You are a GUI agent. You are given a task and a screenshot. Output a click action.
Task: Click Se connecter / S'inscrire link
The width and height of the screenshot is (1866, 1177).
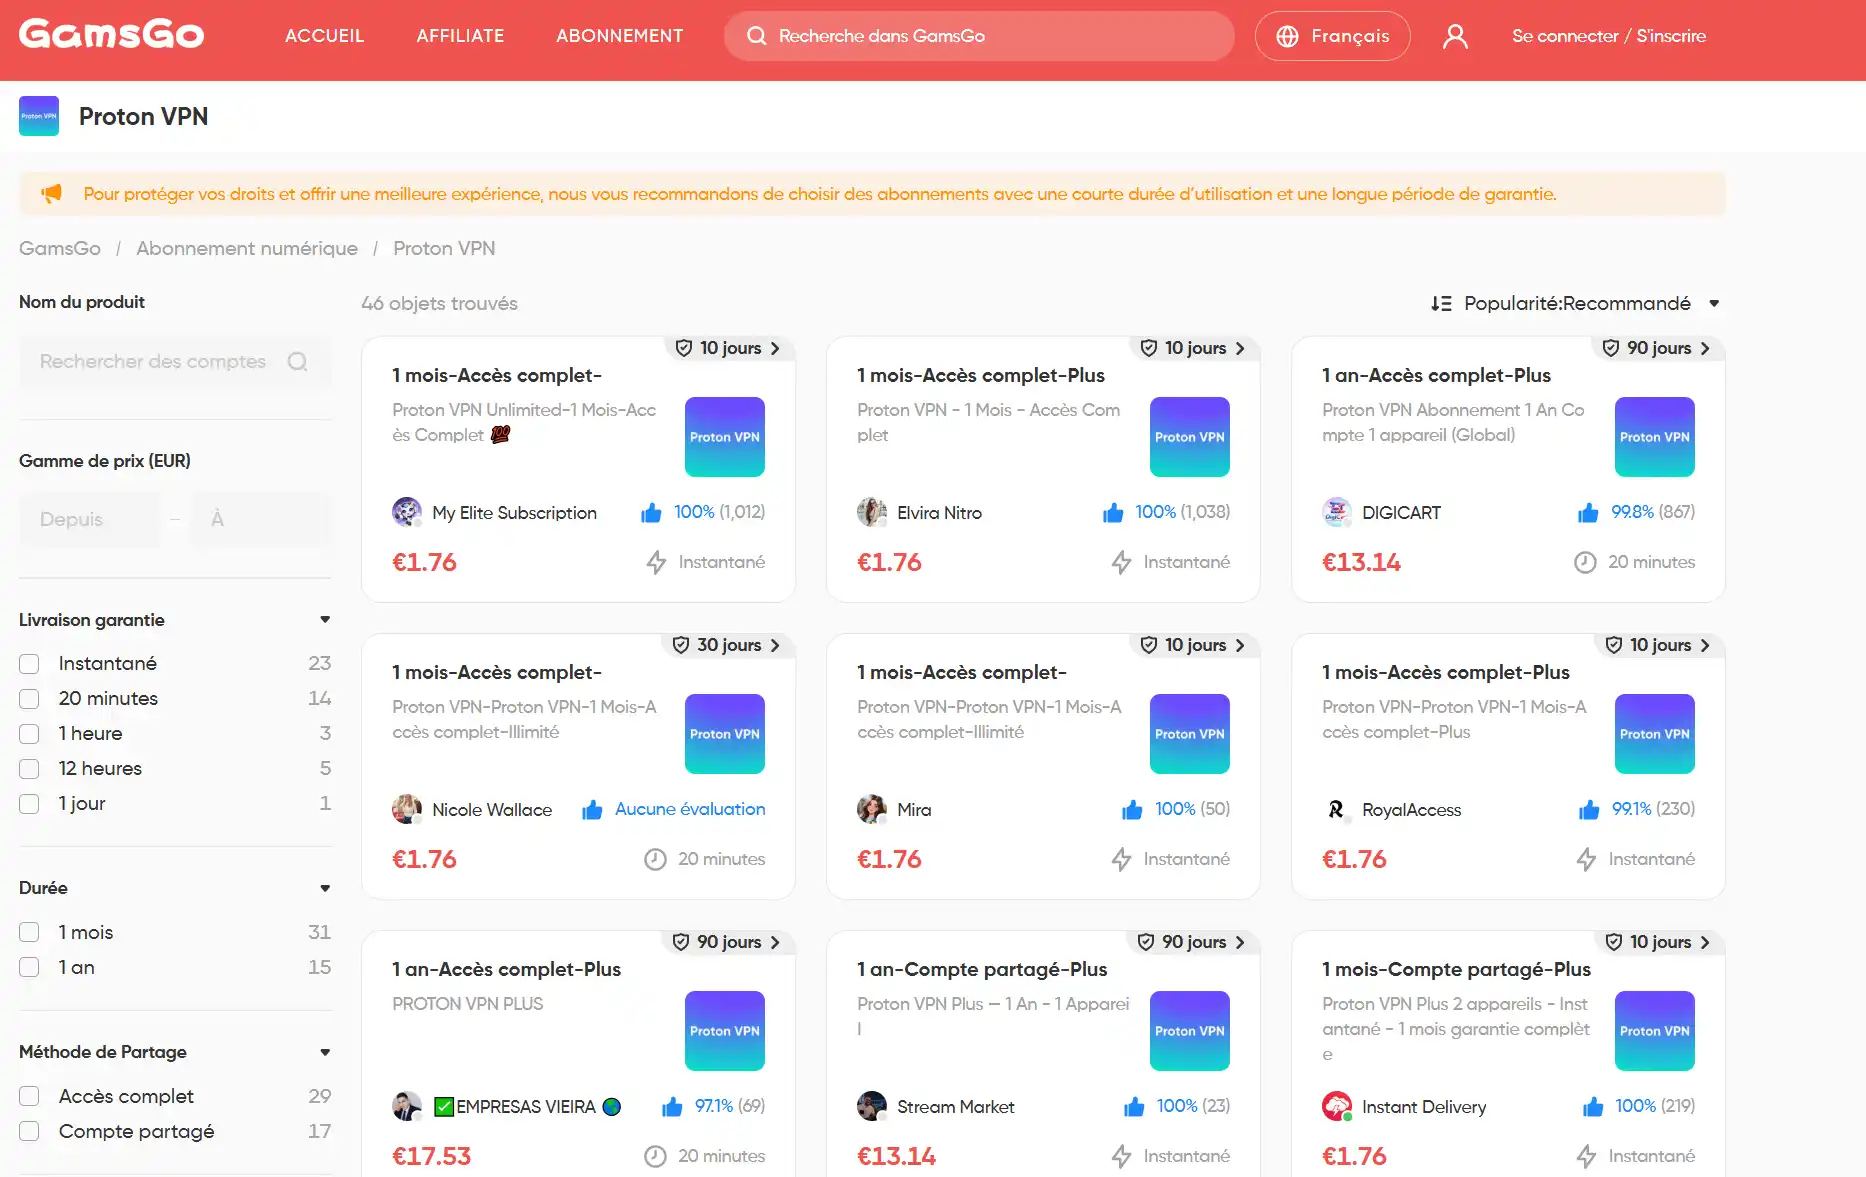click(x=1608, y=36)
